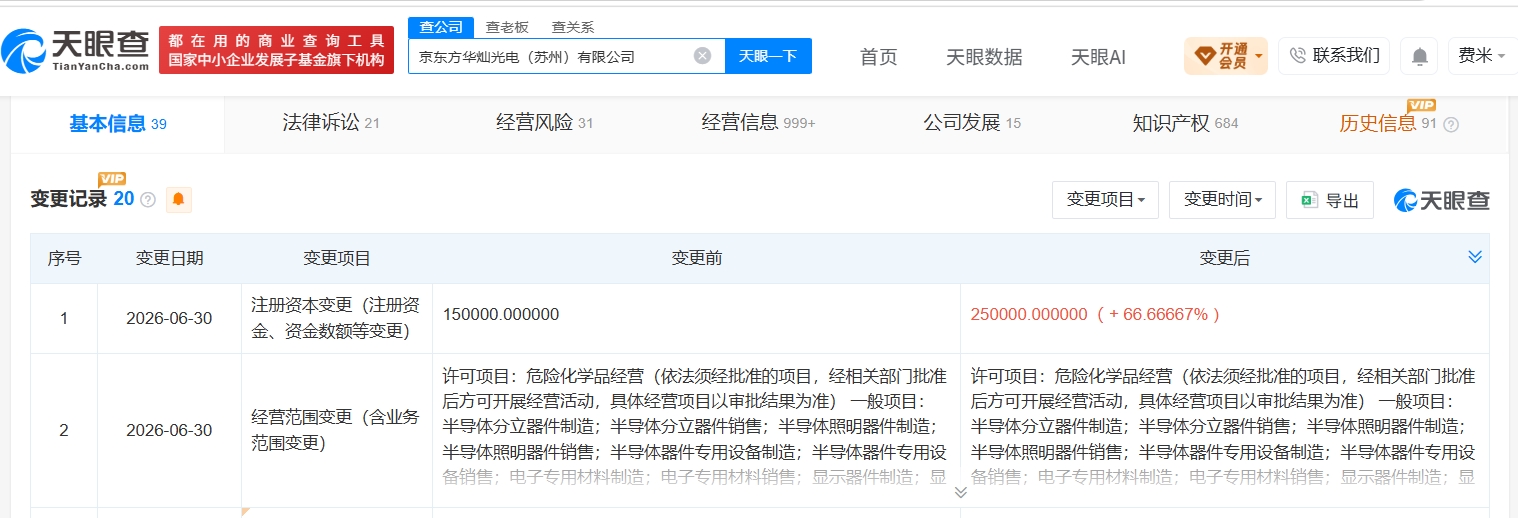Viewport: 1518px width, 518px height.
Task: Click the 联系我们 contact button
Action: tap(1334, 56)
